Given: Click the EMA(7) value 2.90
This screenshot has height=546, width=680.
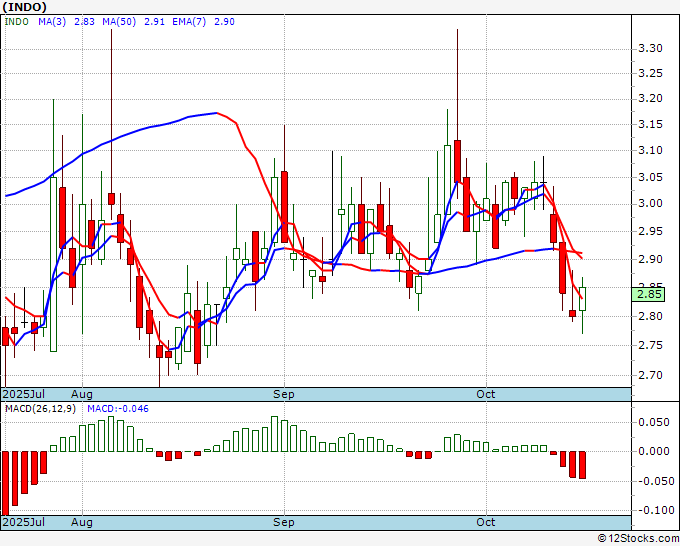Looking at the screenshot, I should 224,22.
